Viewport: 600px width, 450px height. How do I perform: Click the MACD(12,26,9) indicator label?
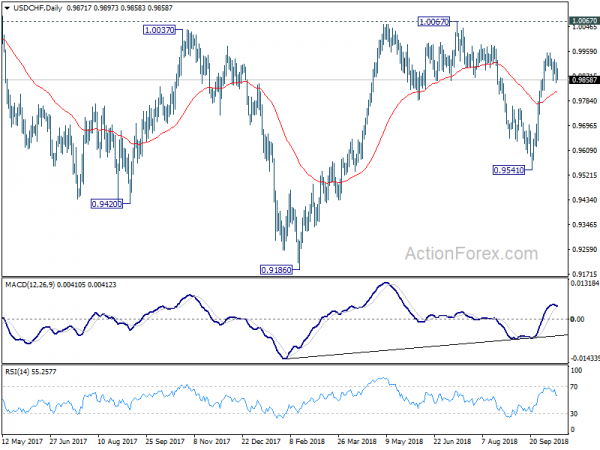60,285
